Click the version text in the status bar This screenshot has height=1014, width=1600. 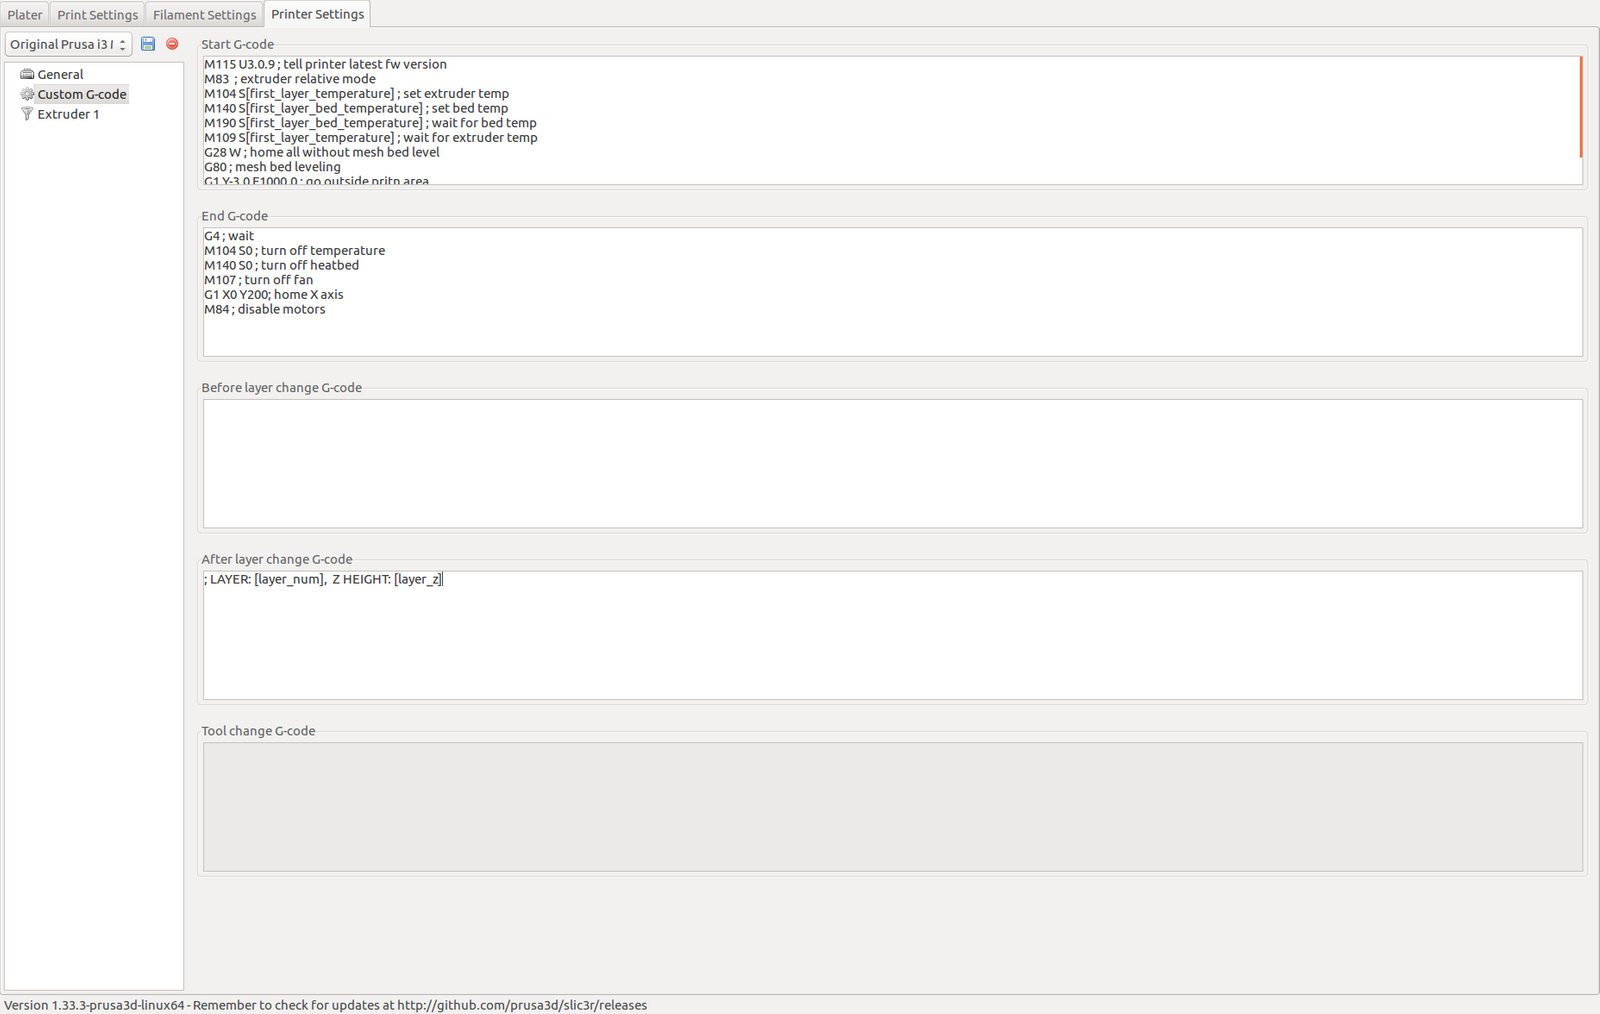click(x=325, y=1005)
